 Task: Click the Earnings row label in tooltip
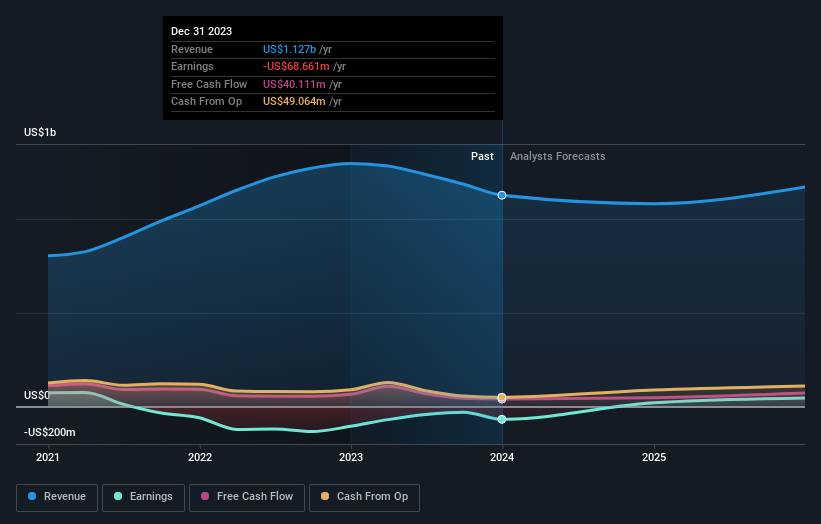(x=192, y=66)
